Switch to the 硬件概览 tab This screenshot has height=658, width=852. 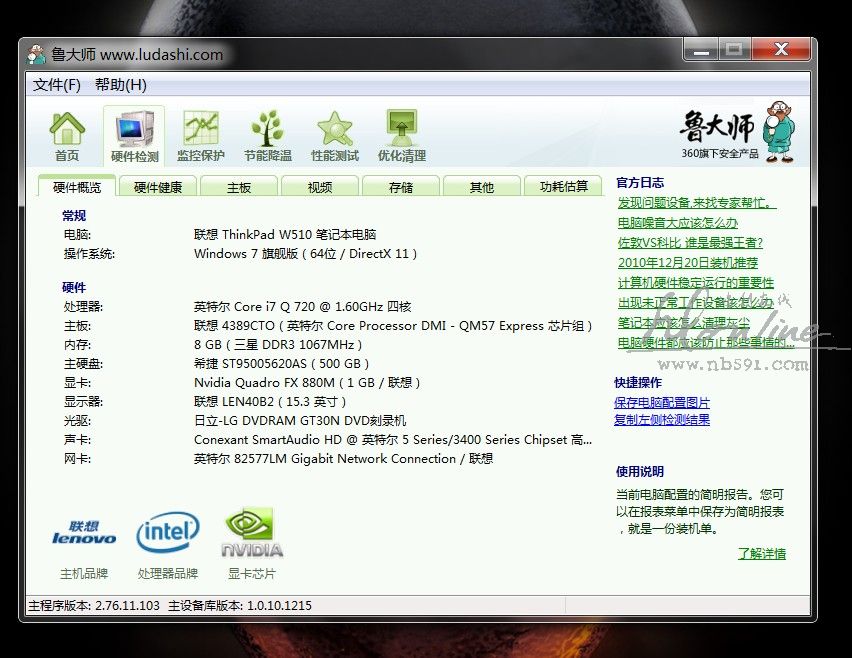77,187
